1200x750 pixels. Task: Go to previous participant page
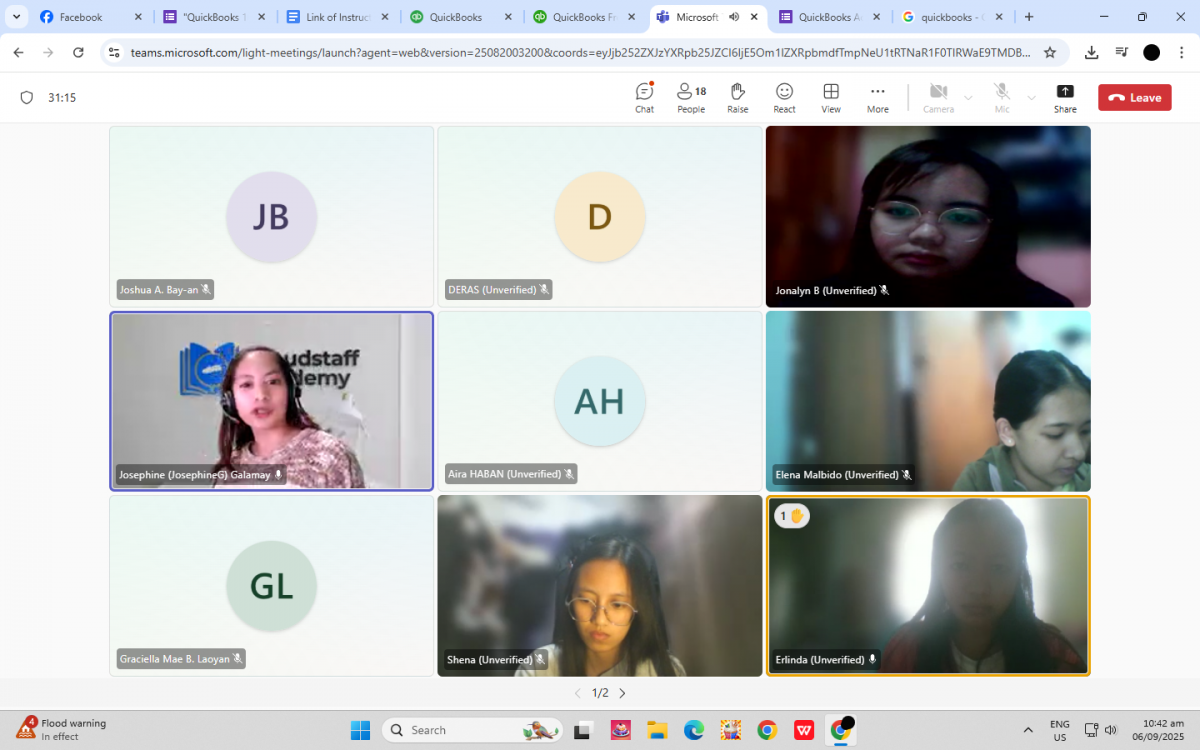click(577, 693)
